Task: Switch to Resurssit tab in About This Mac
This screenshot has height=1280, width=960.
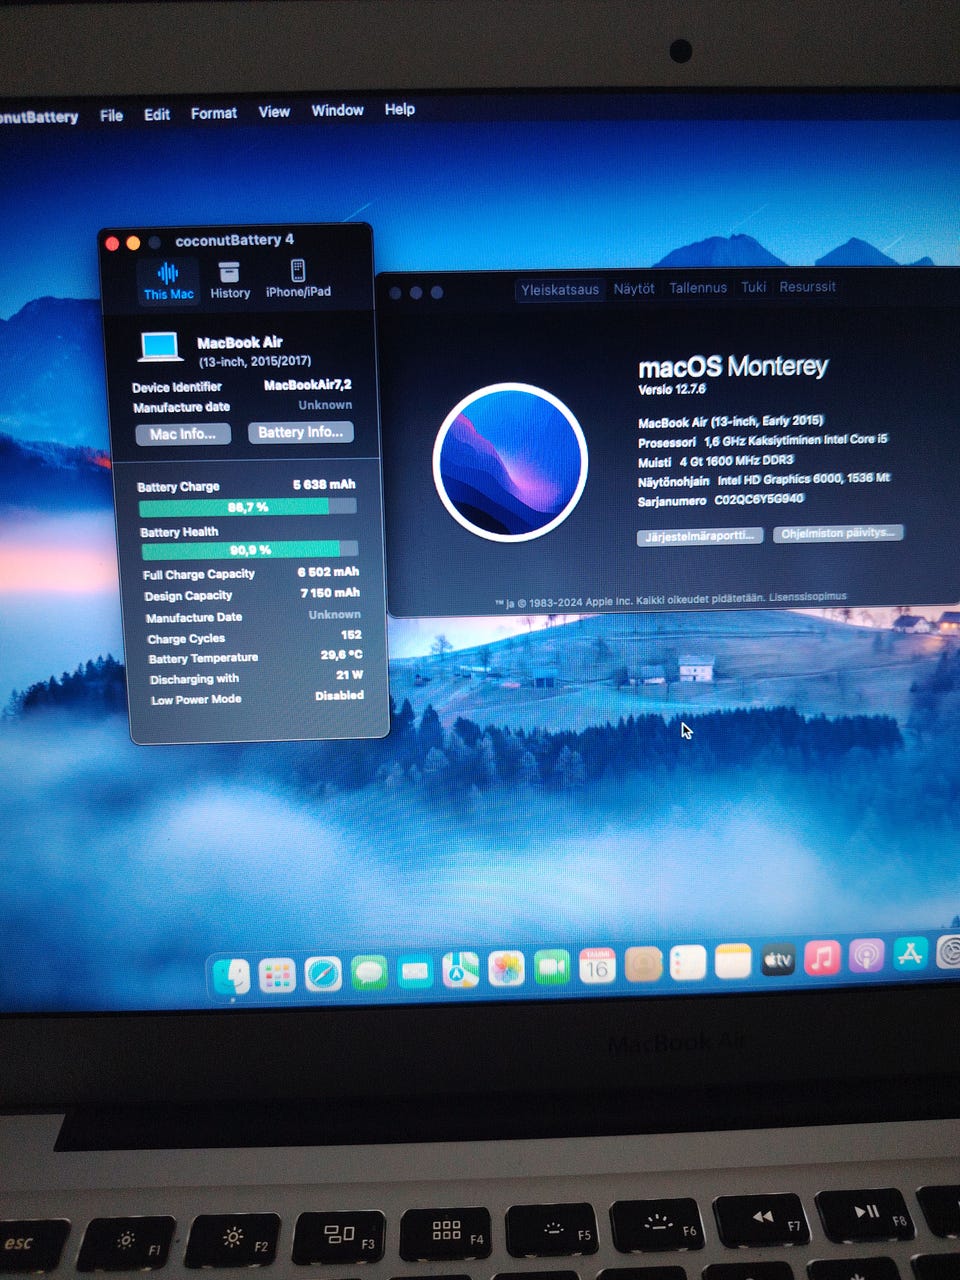Action: tap(807, 286)
